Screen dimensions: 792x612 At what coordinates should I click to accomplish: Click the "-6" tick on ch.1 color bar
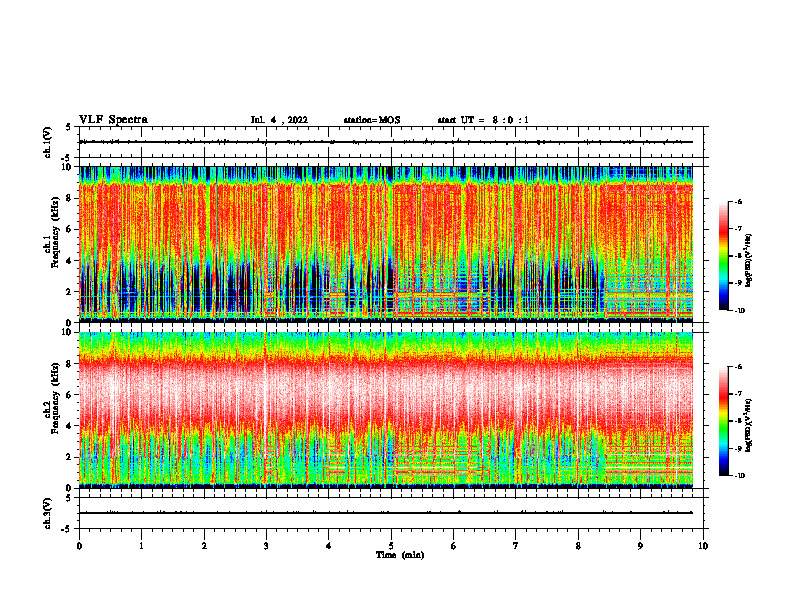[738, 202]
